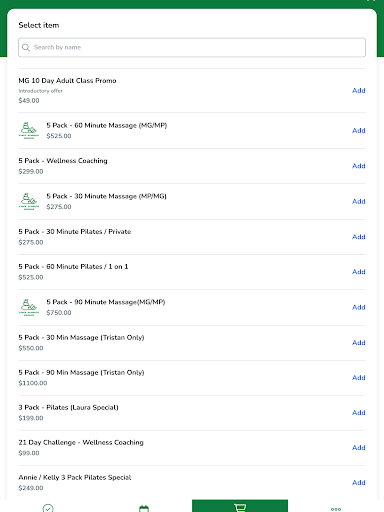Open the shopping cart tab
This screenshot has height=512, width=384.
click(x=240, y=507)
